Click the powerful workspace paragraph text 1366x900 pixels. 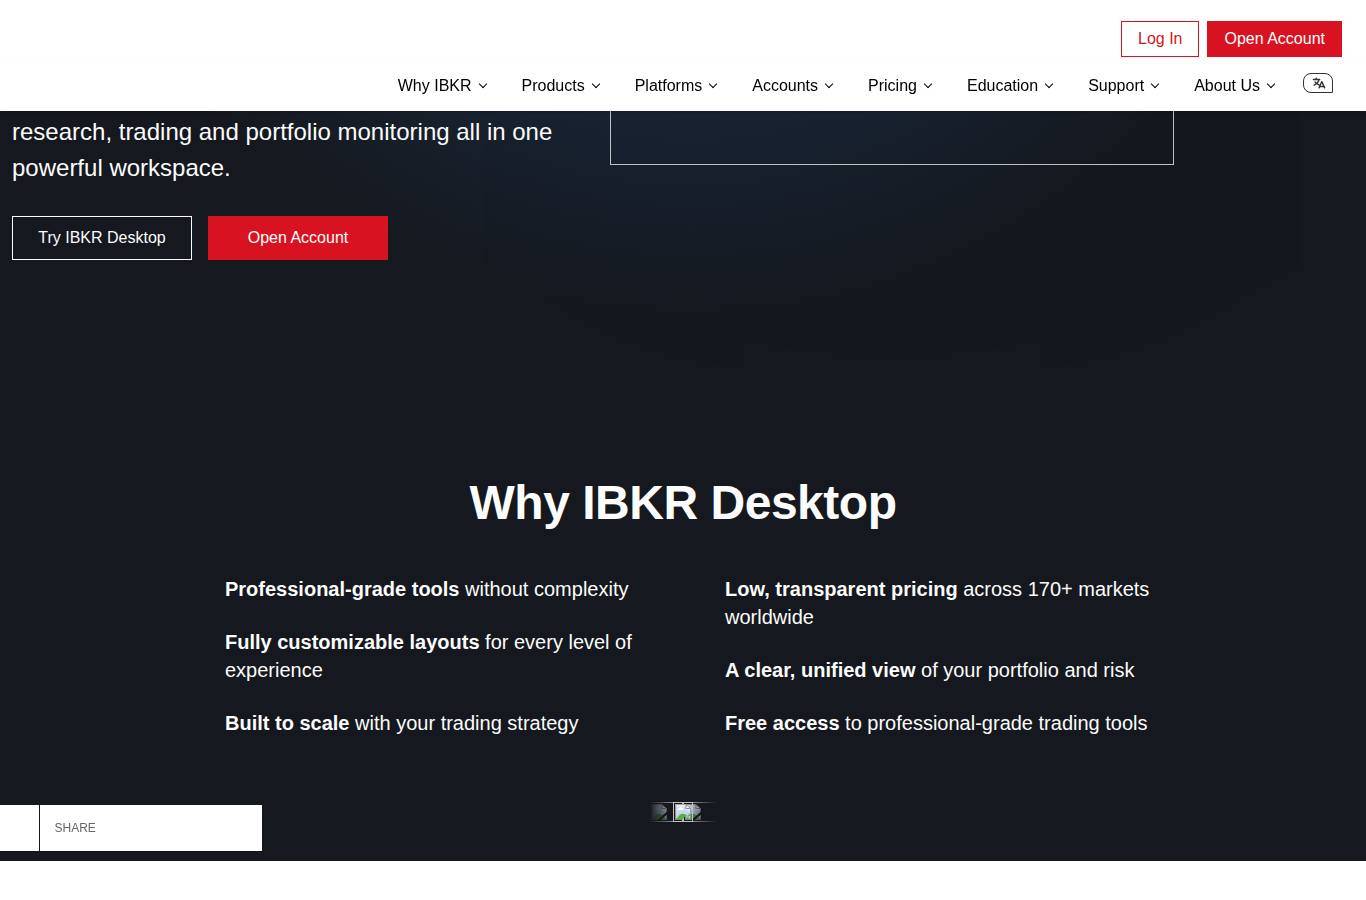282,150
